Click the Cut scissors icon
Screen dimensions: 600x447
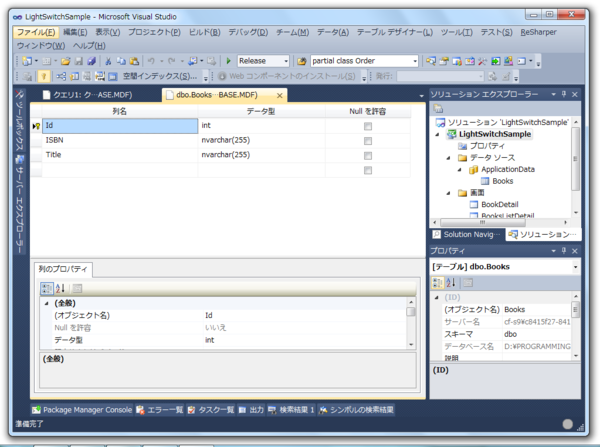coord(108,61)
